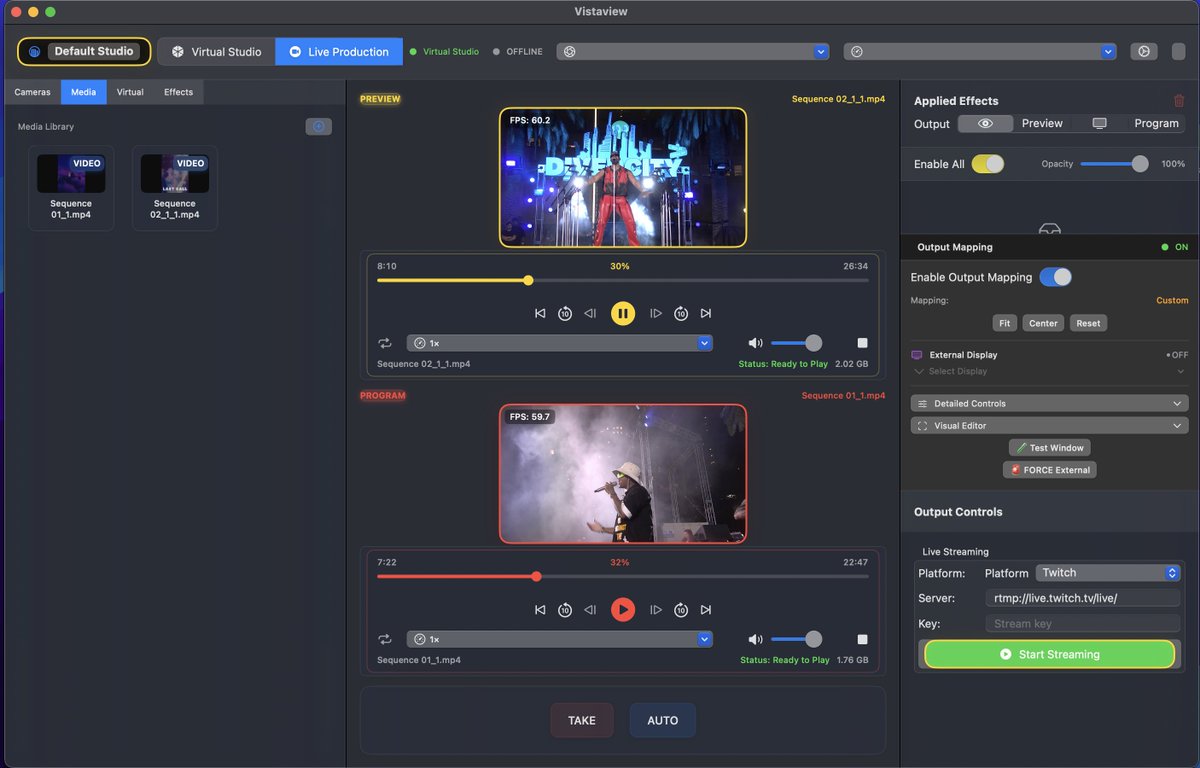Switch to the Effects tab

click(x=178, y=92)
